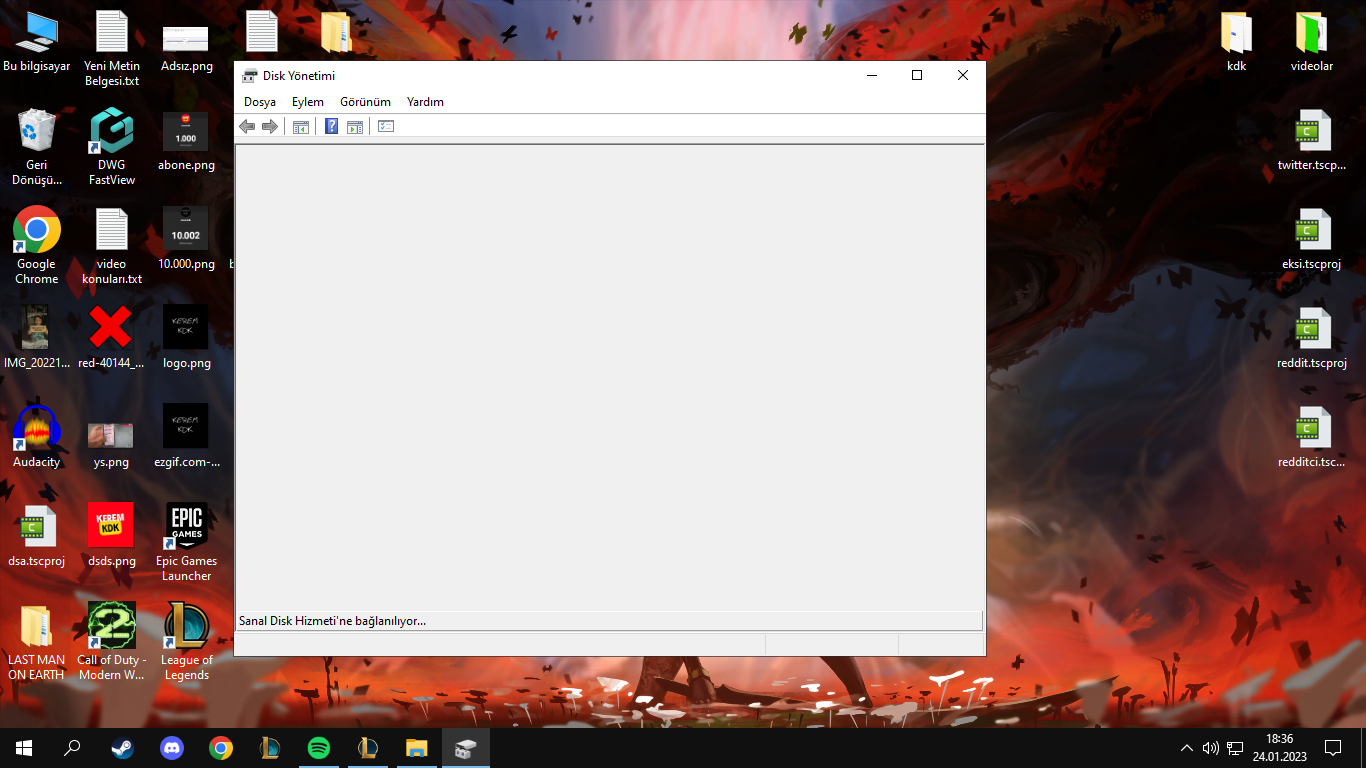Open the Görünüm menu
Screen dimensions: 1366x768
tap(365, 102)
